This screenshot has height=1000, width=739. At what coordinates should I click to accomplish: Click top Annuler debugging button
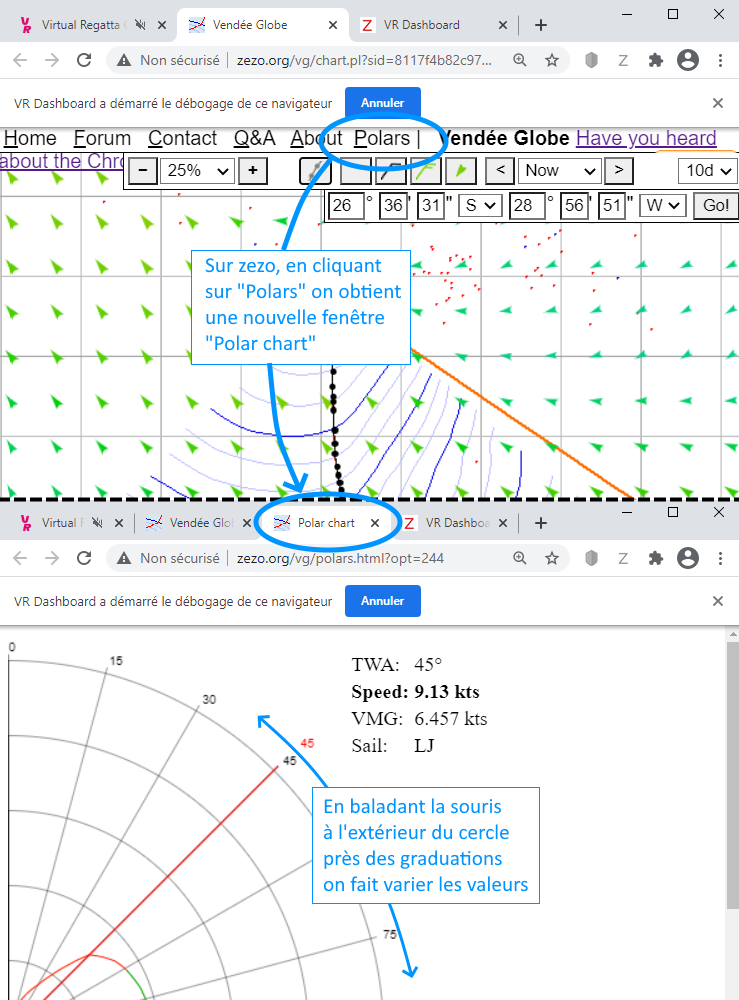(x=383, y=103)
